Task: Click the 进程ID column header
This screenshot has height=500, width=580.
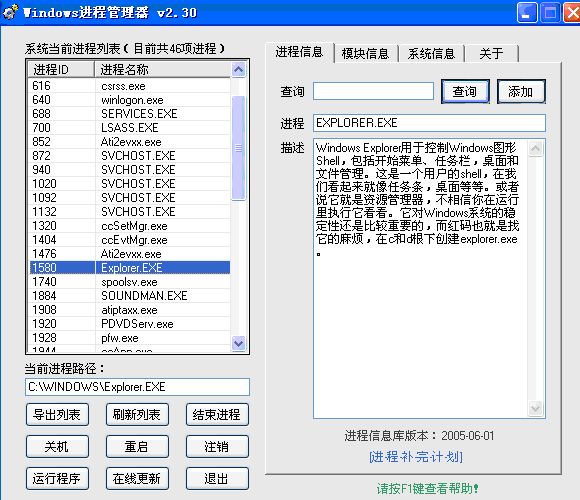Action: [61, 70]
